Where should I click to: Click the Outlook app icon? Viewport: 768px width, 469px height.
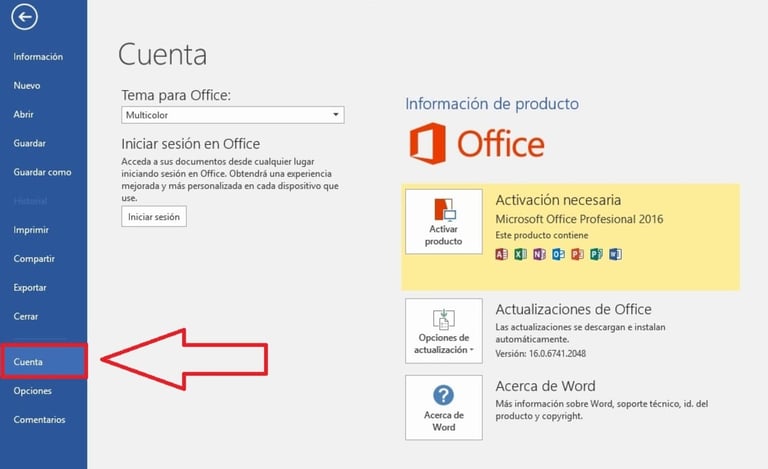pos(558,254)
